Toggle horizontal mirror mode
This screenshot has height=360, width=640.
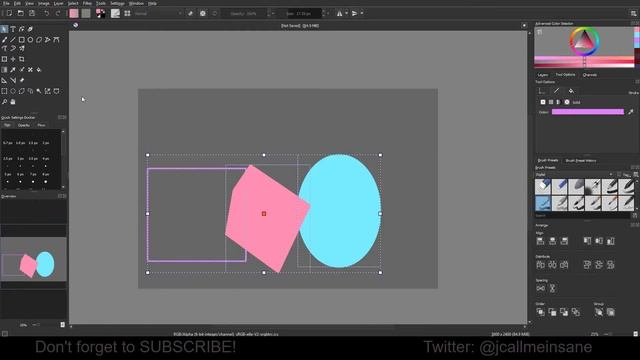point(340,13)
